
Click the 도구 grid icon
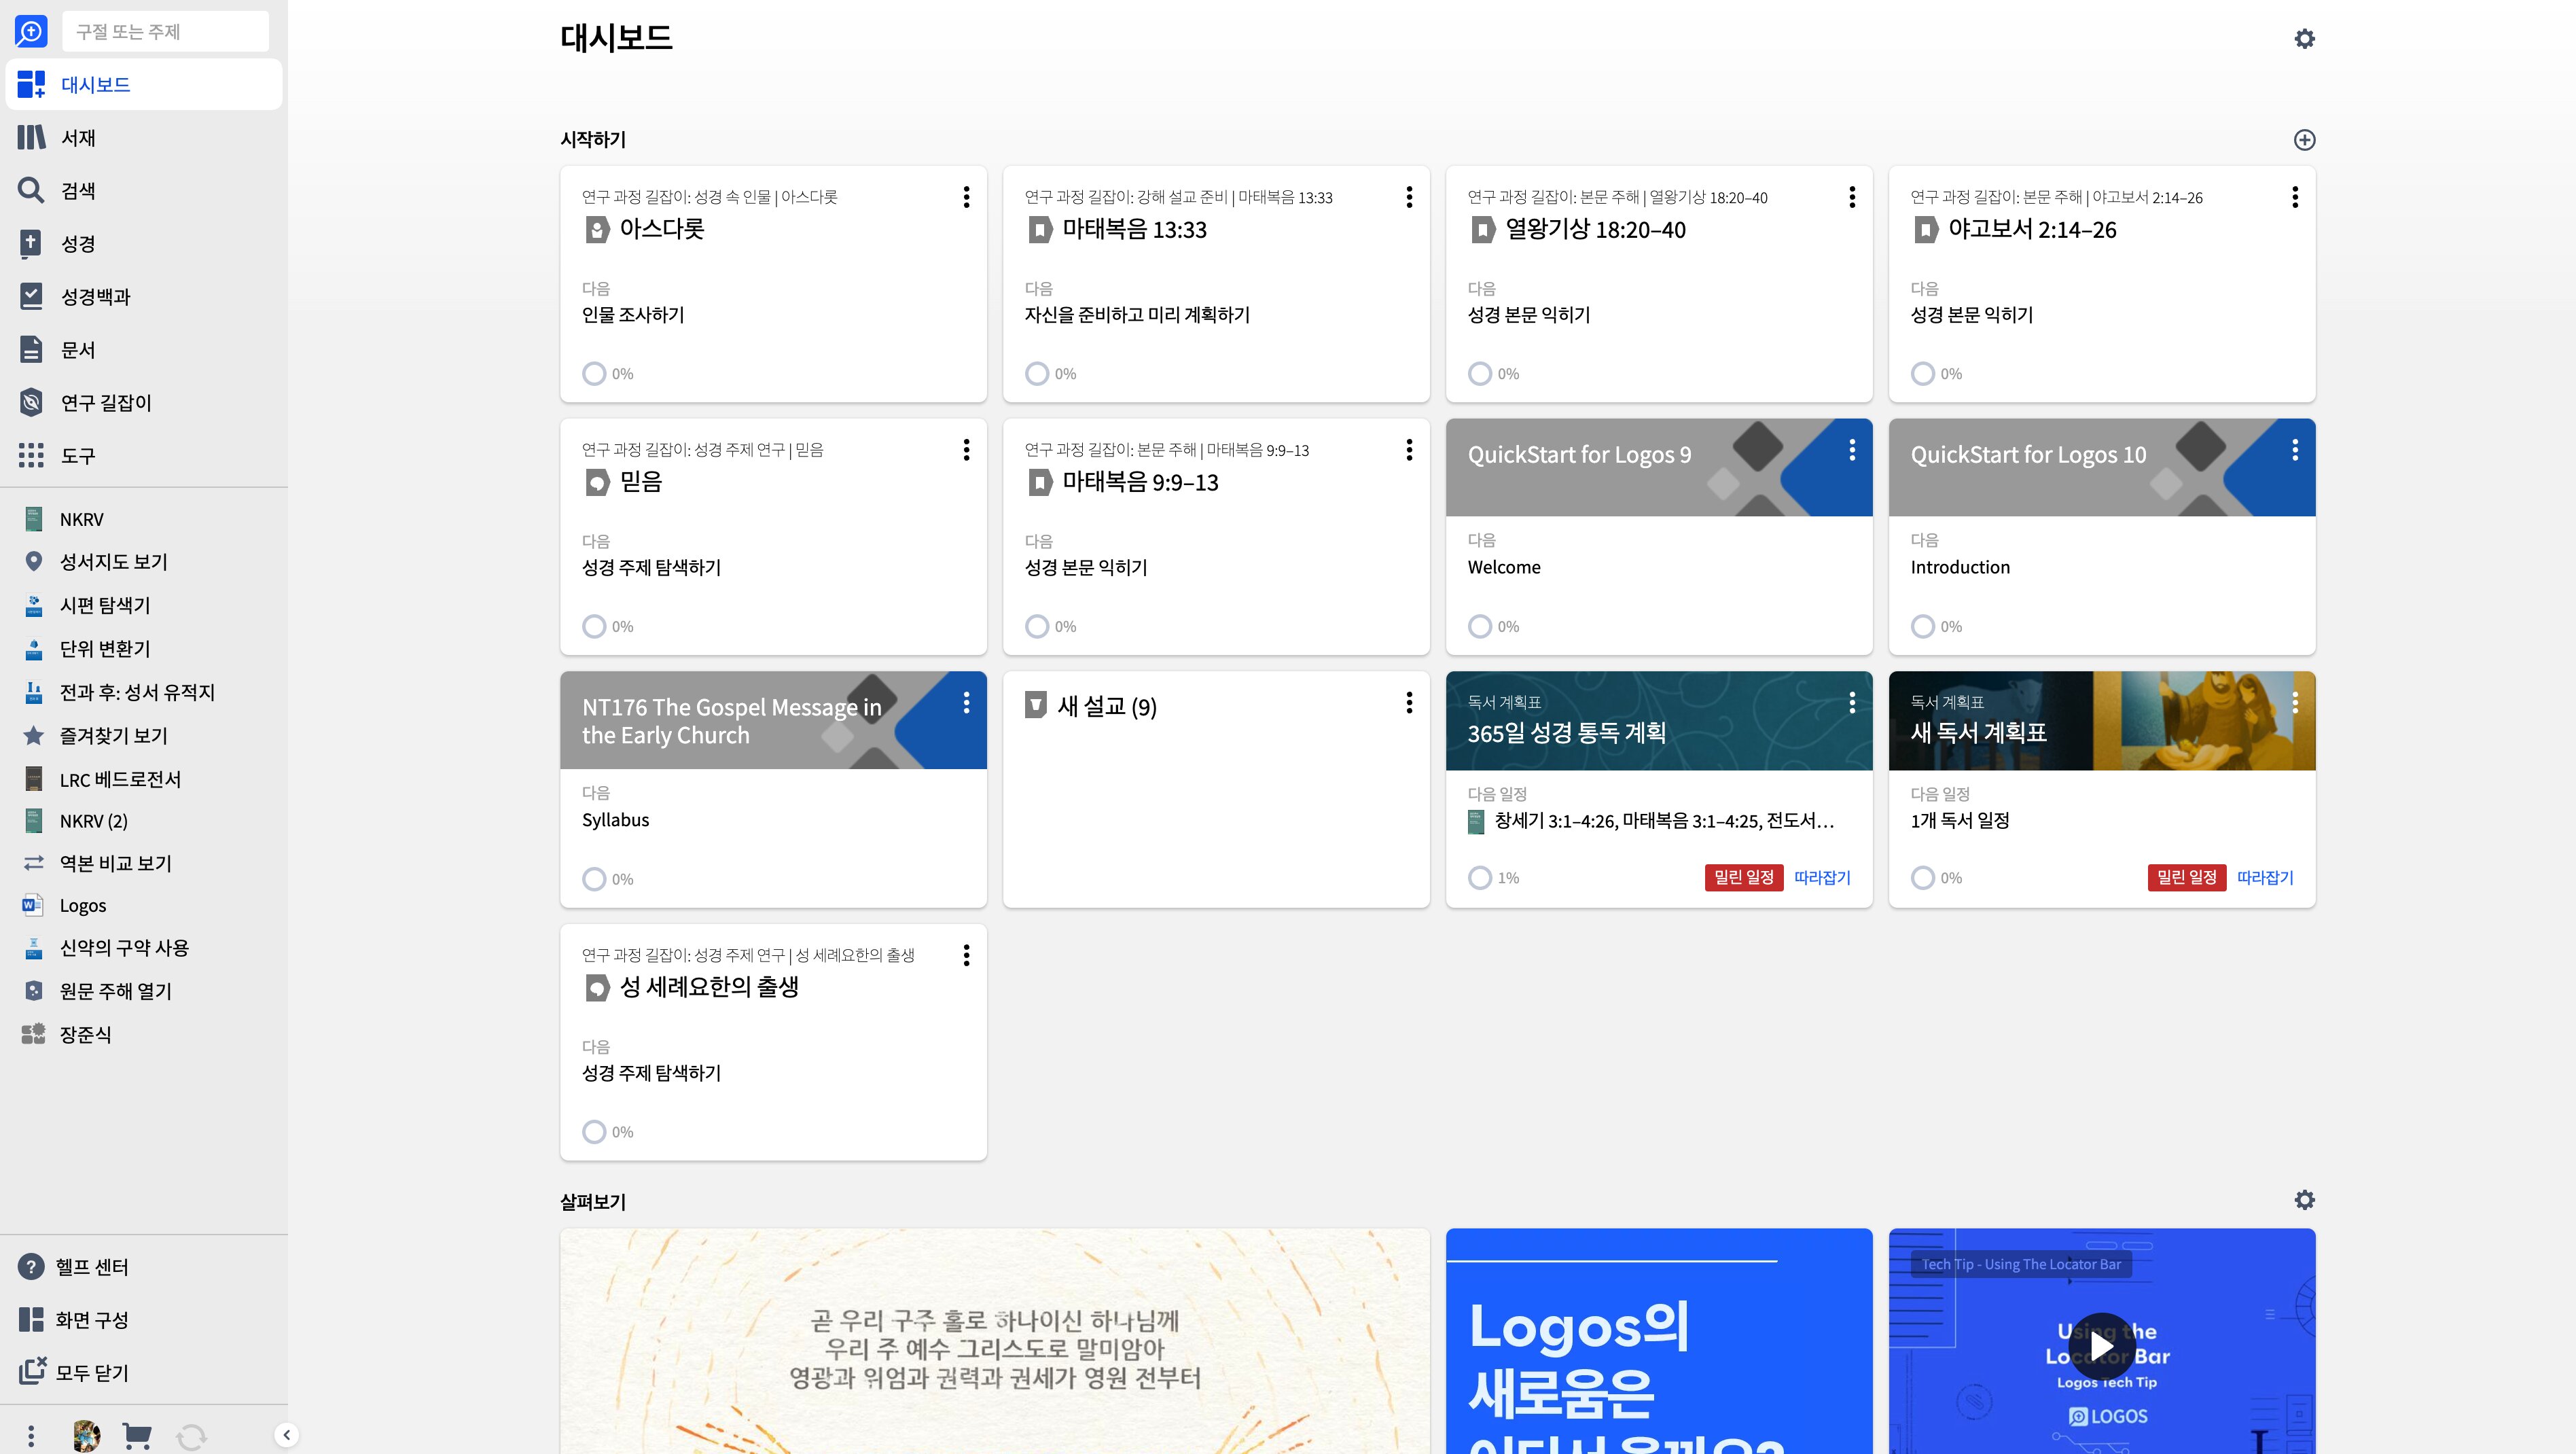tap(31, 456)
